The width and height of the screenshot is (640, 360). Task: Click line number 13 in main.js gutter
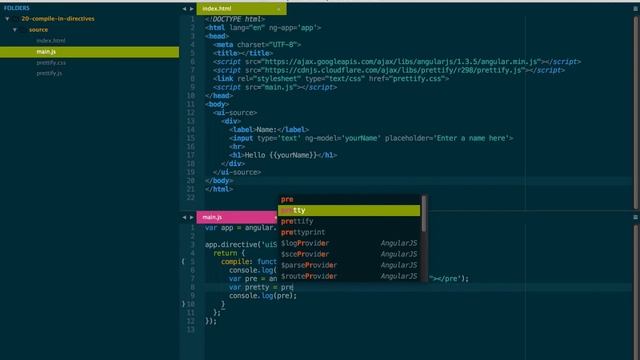(x=191, y=330)
